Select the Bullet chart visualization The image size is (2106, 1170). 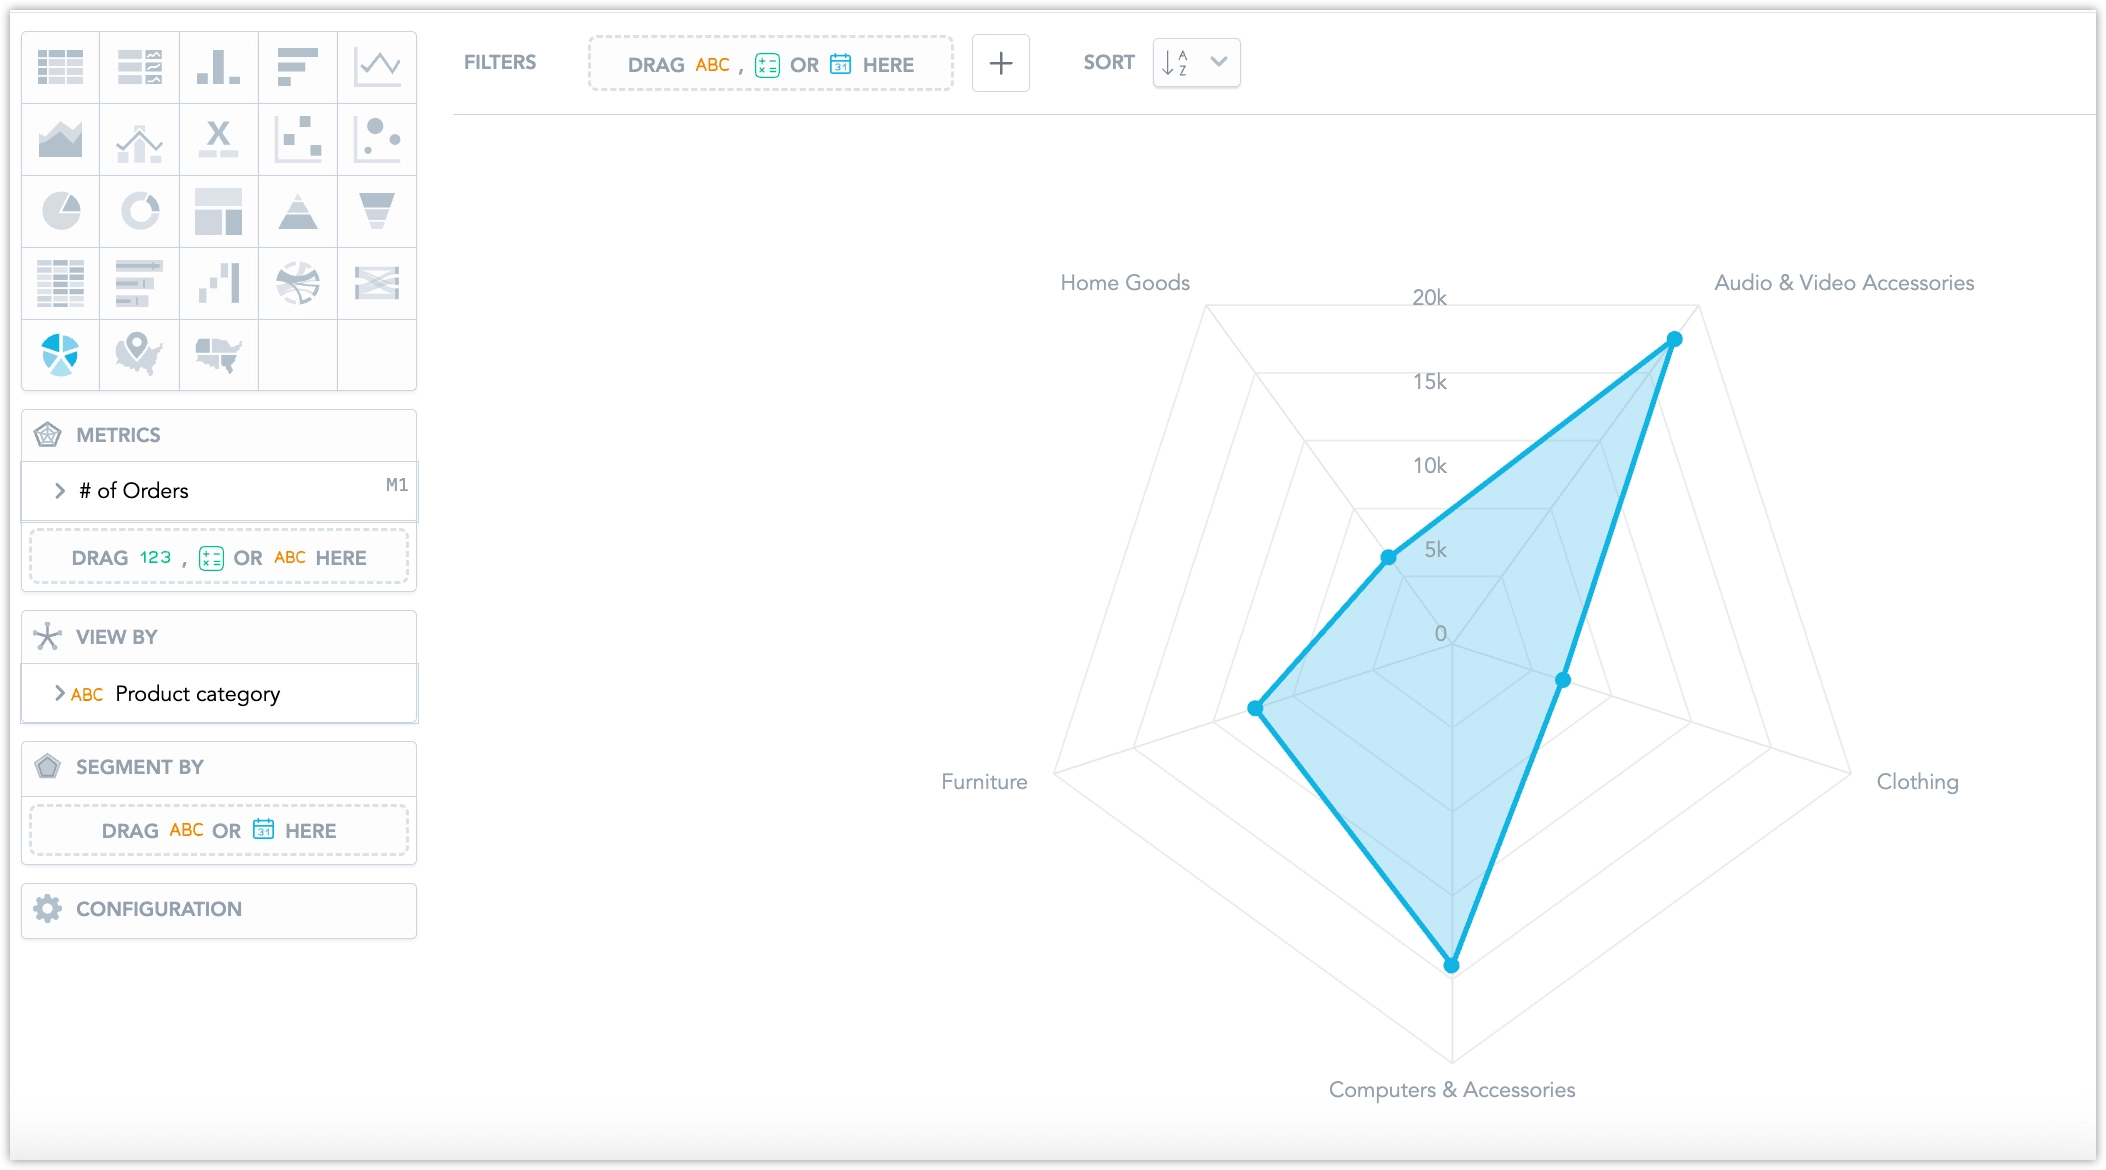[140, 283]
